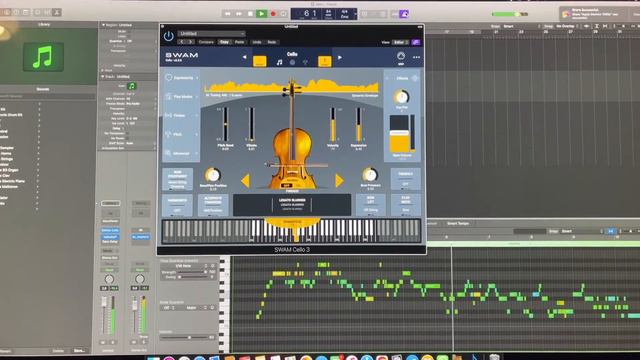Click the Rewind button in Logic transport
Screen dimensions: 640x360
tap(227, 13)
